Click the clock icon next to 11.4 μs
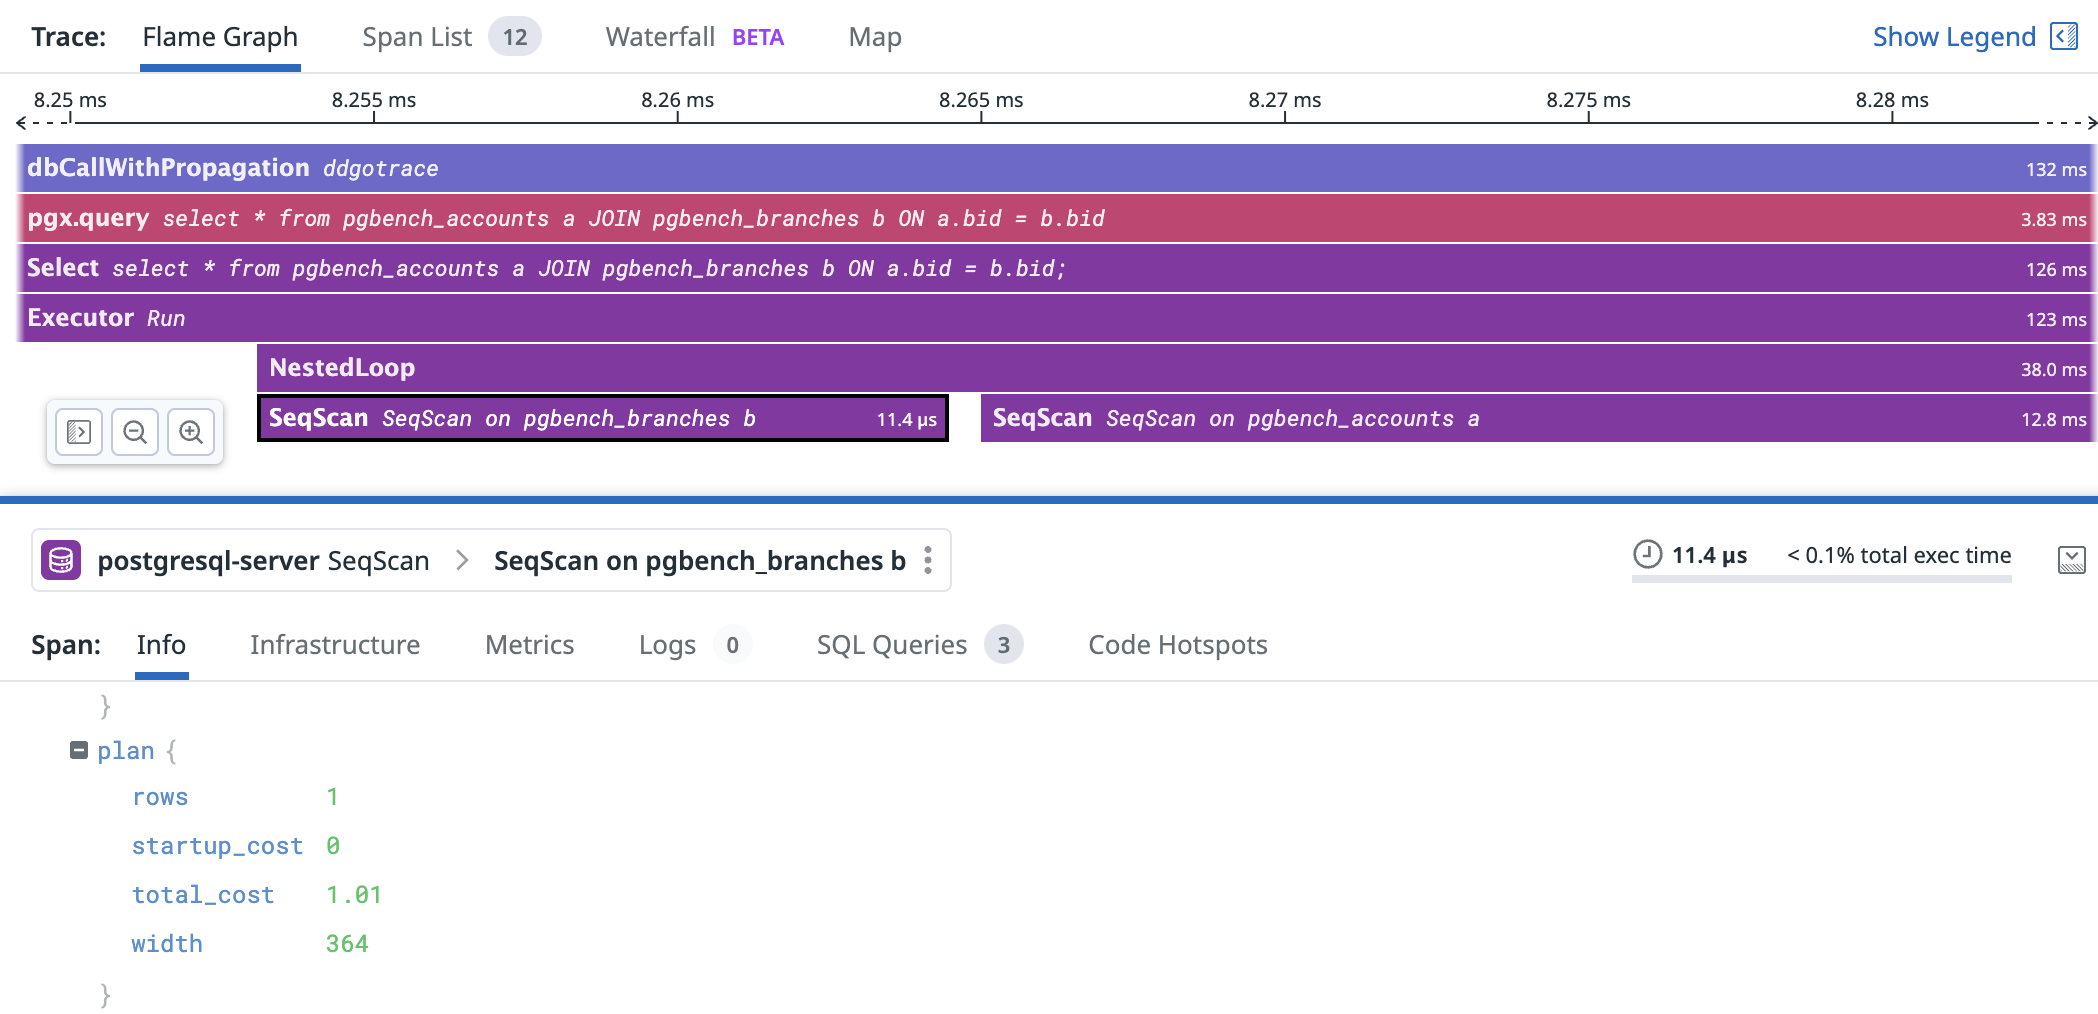The image size is (2098, 1014). [x=1647, y=555]
